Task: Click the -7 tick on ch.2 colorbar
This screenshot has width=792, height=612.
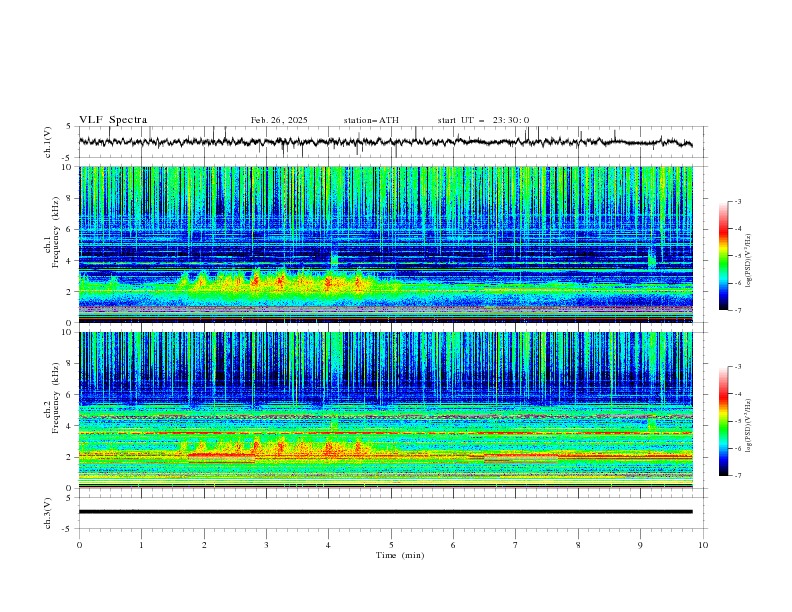Action: 737,476
